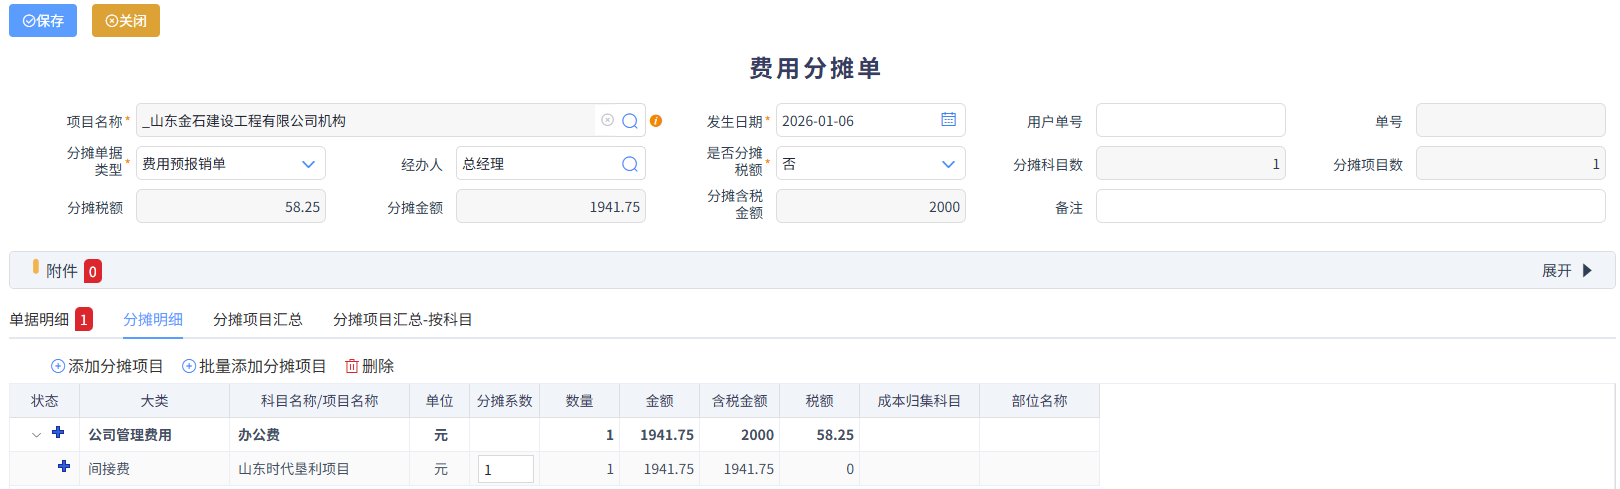Click the search icon in 经办人 field
This screenshot has height=489, width=1620.
tap(630, 164)
